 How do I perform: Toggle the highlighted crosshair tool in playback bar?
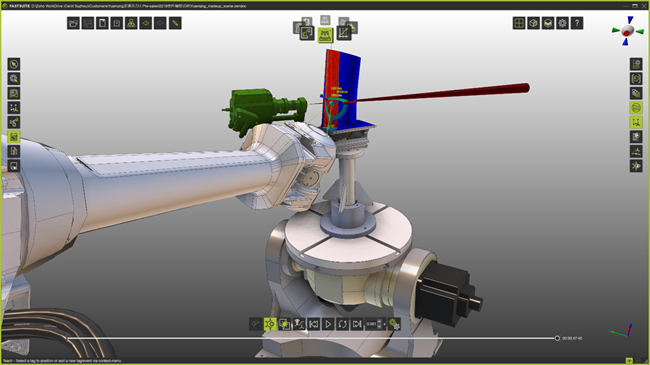(x=270, y=324)
